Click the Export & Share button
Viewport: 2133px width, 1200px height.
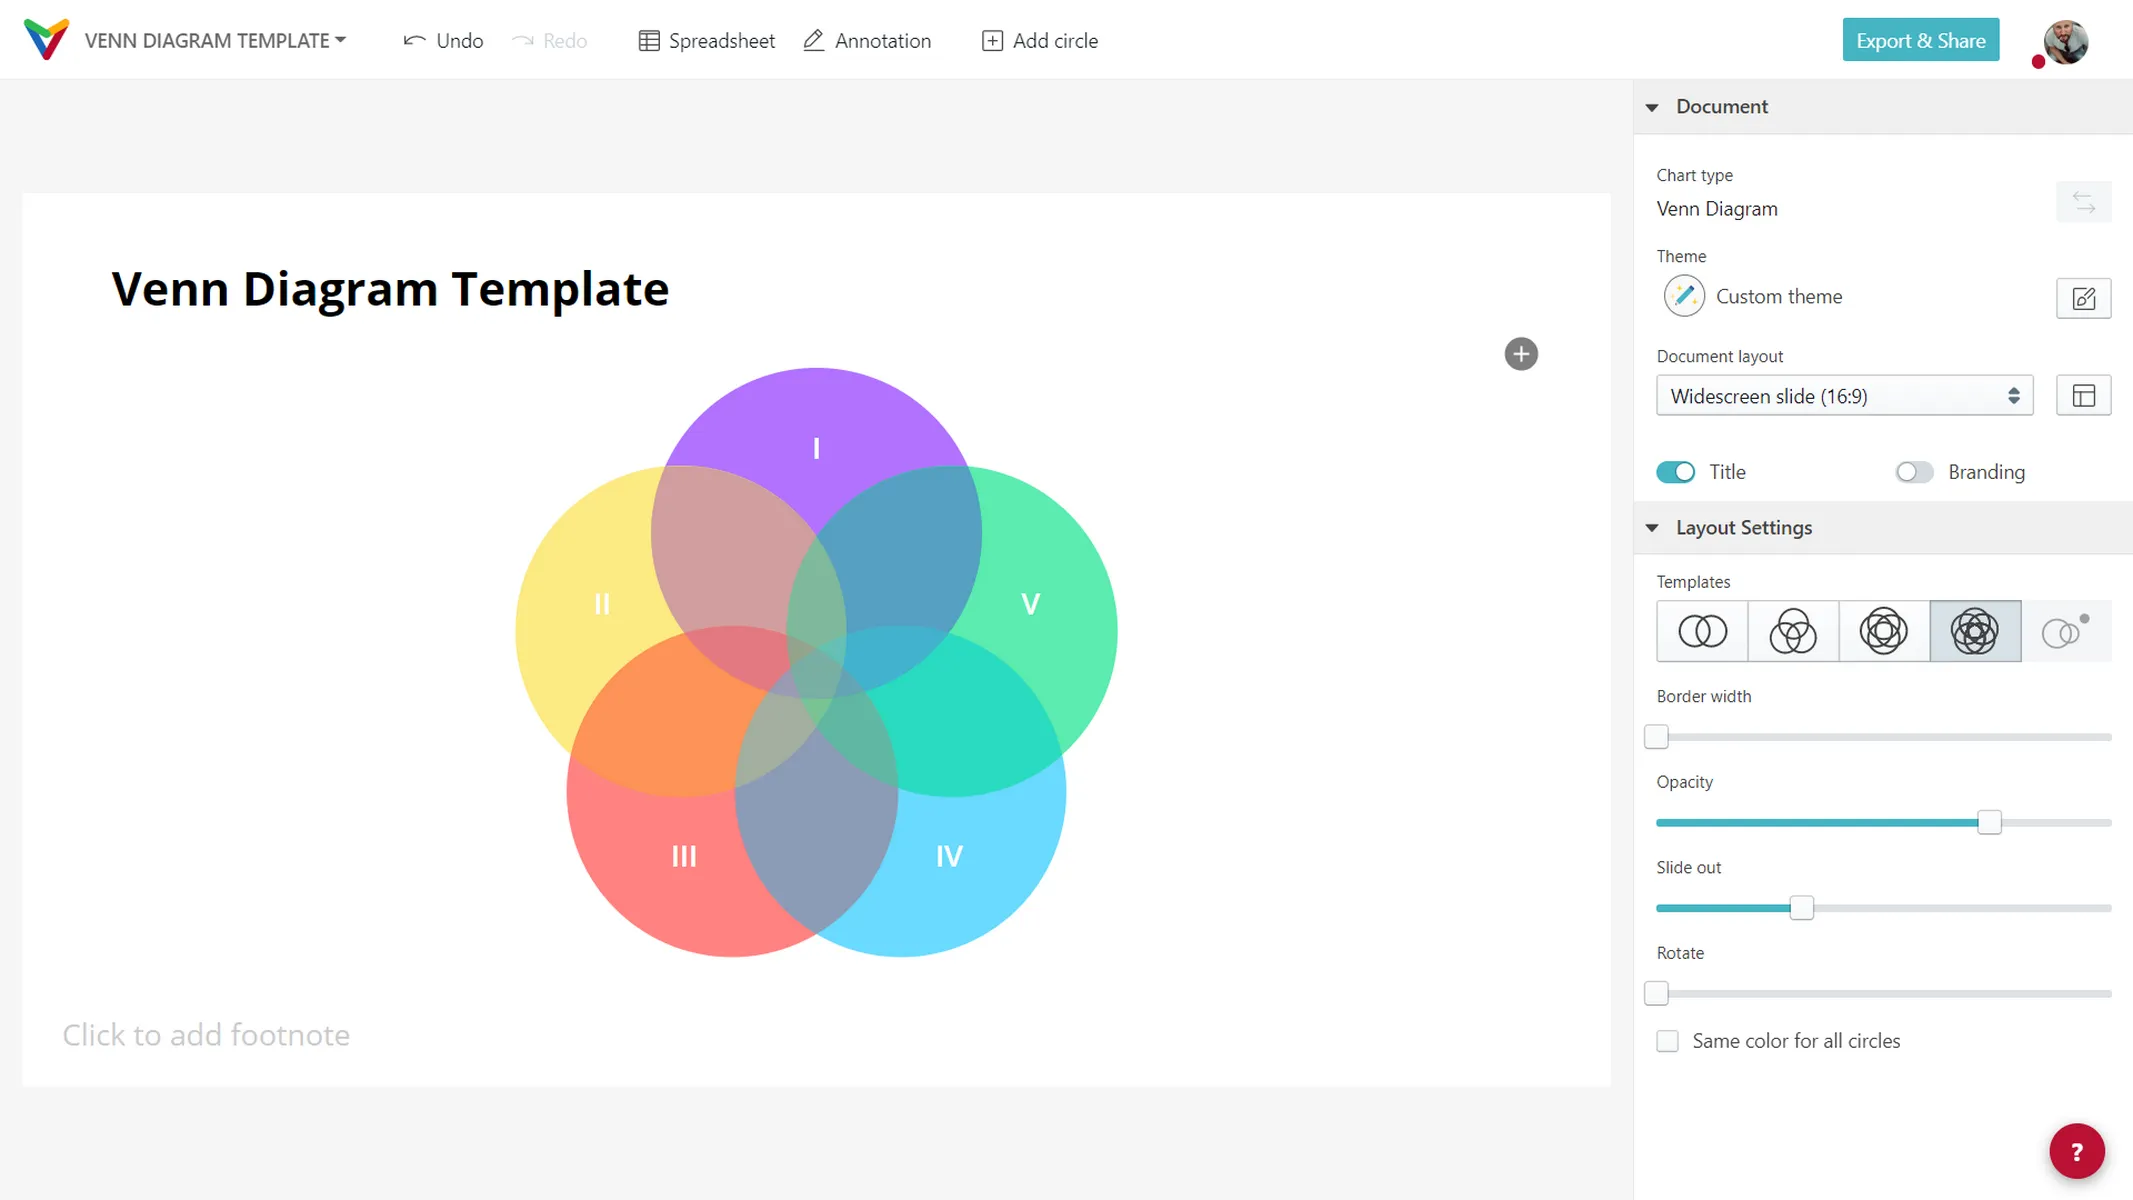[1919, 40]
